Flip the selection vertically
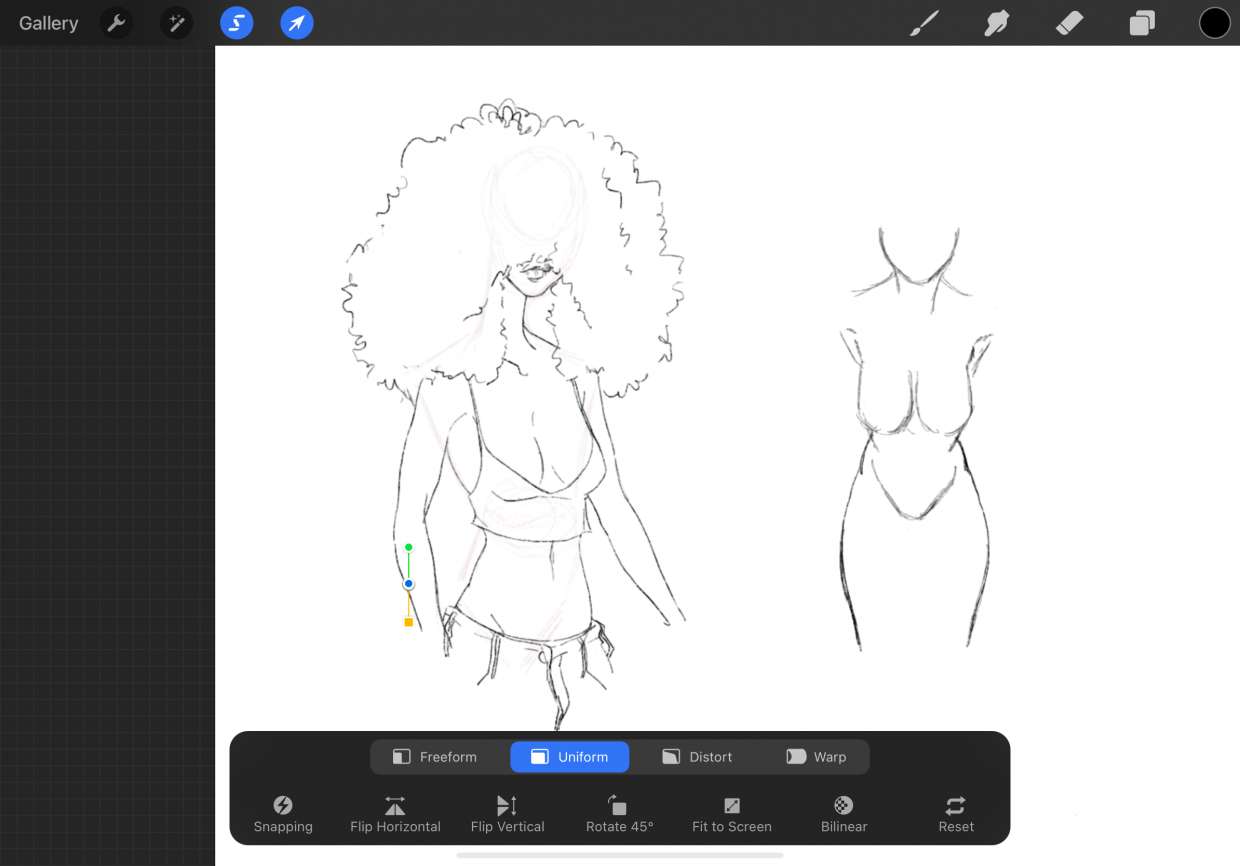The image size is (1240, 866). coord(507,814)
